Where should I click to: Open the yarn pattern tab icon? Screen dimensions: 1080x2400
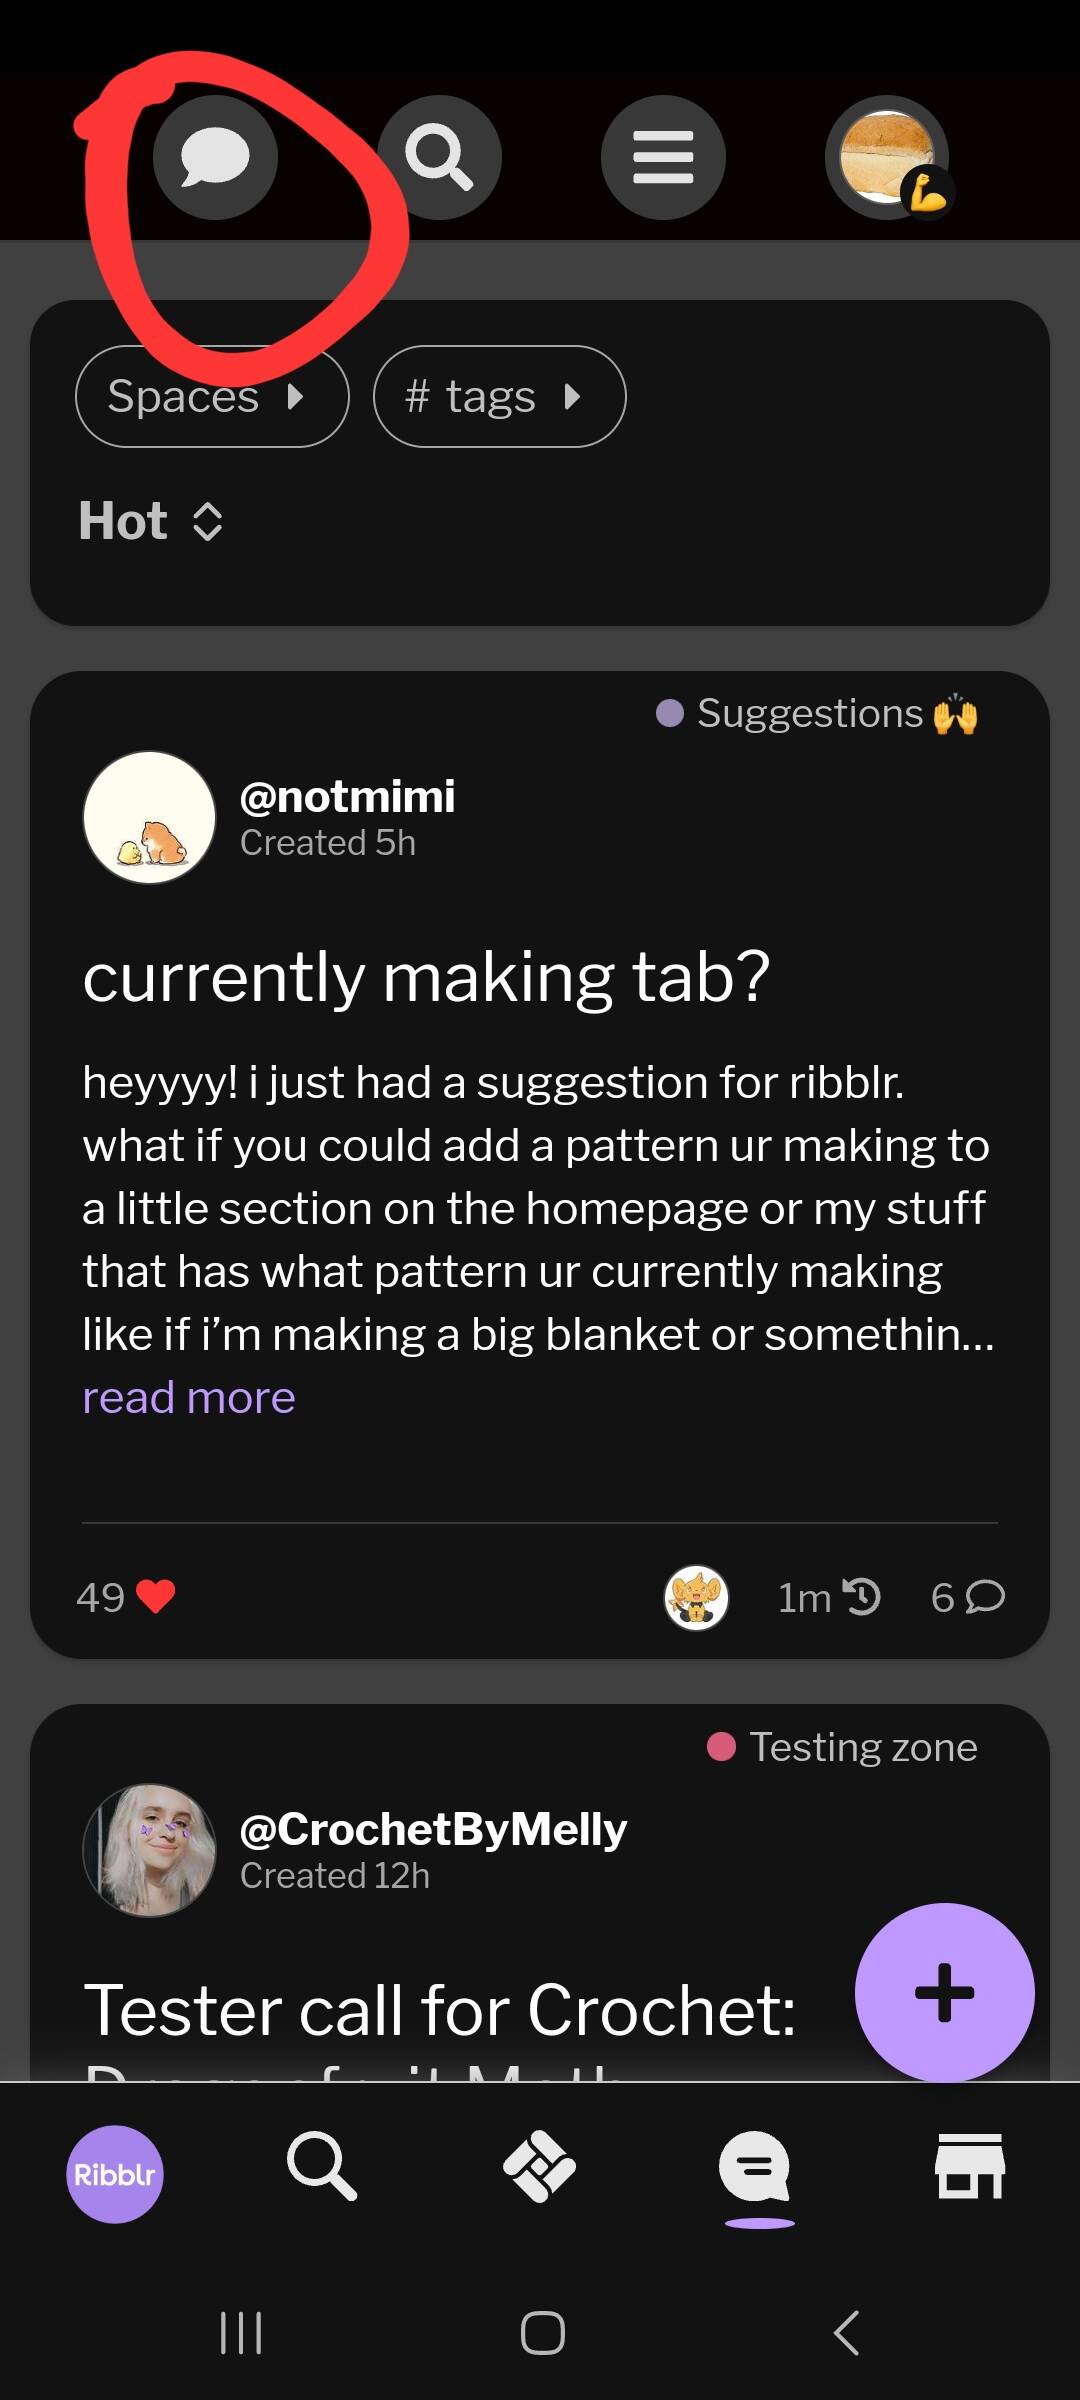[x=539, y=2166]
